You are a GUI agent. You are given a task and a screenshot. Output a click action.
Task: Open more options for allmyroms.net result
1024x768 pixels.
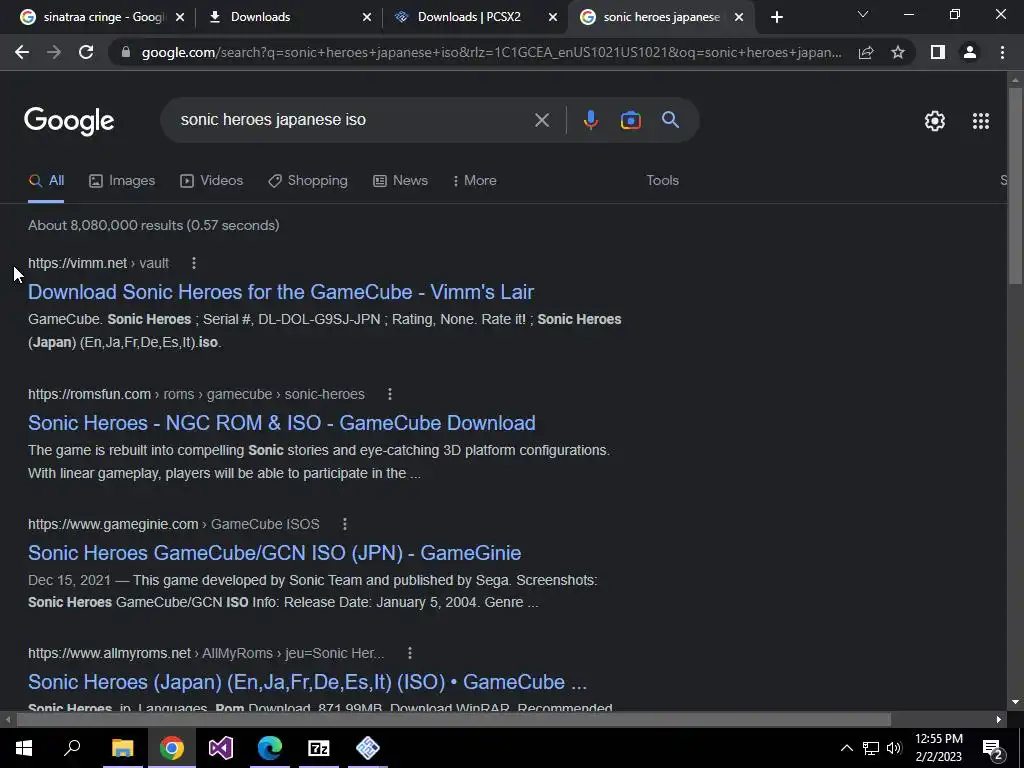409,653
